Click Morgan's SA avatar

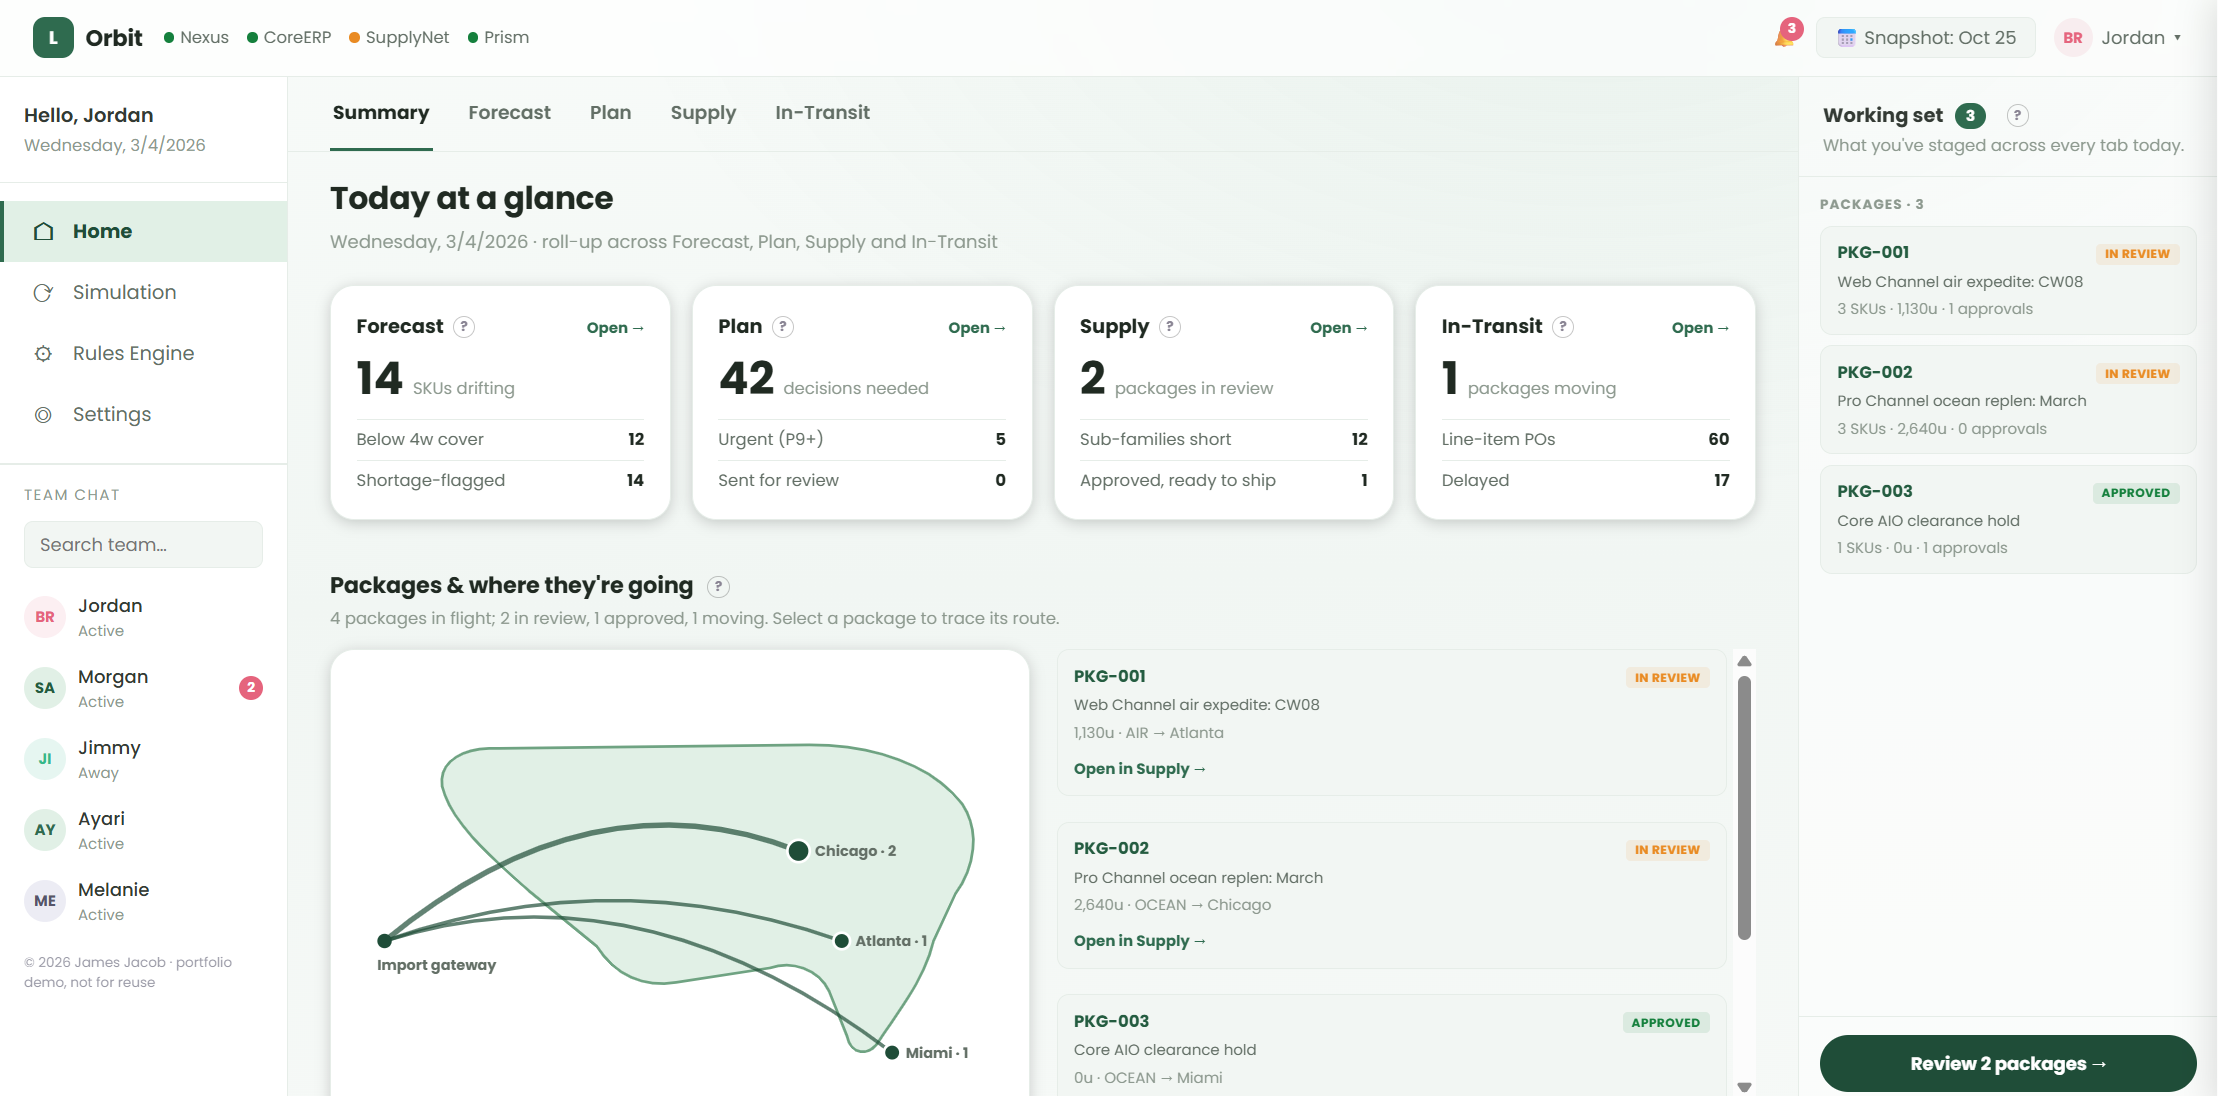(45, 688)
